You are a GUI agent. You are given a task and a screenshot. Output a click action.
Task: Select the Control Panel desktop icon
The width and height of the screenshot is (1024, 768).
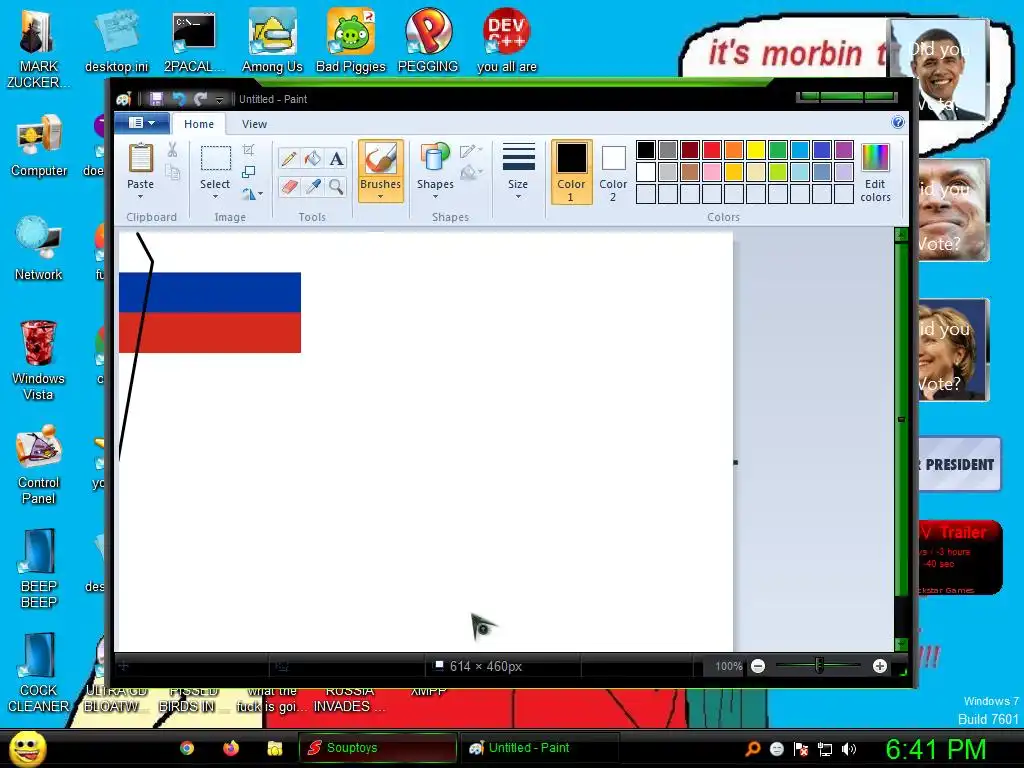tap(39, 464)
